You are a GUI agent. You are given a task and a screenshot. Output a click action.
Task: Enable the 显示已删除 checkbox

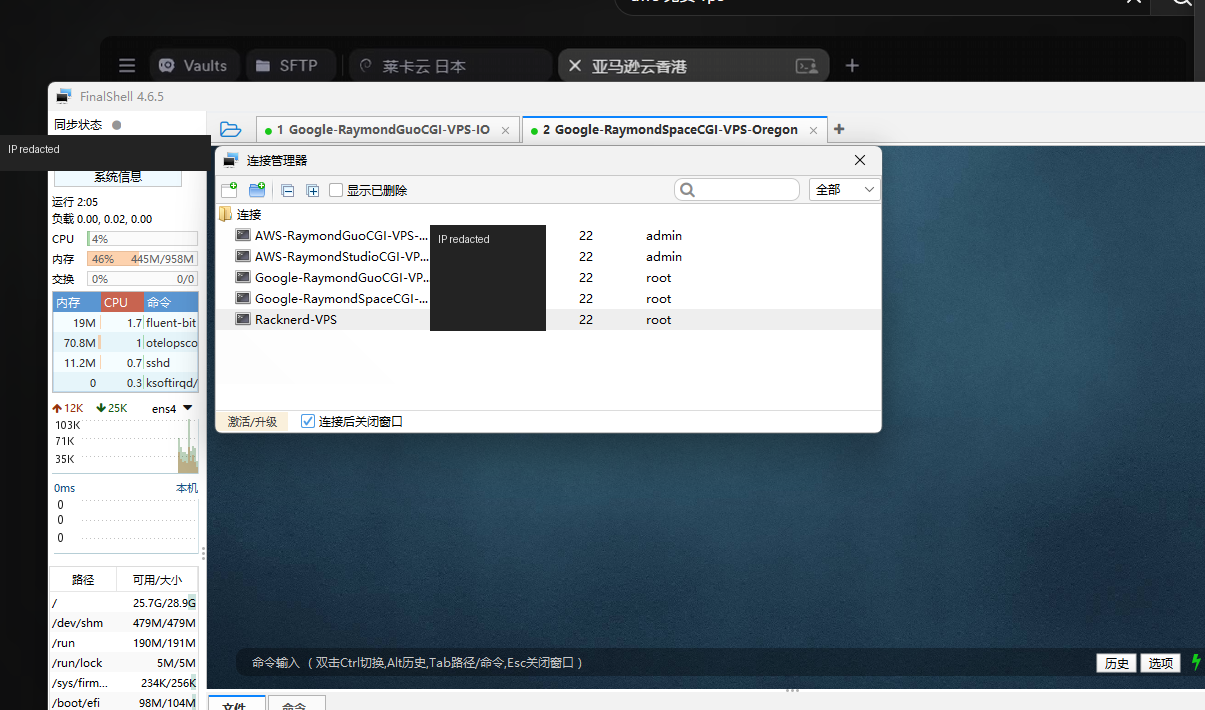click(336, 190)
